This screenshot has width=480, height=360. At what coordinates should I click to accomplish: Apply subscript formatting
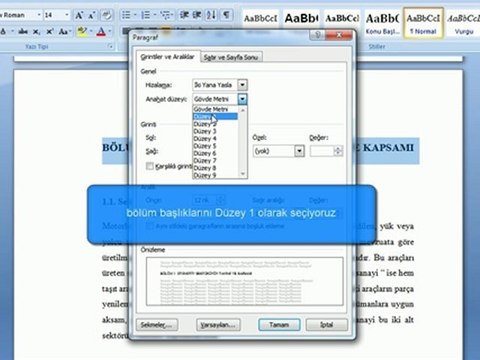click(x=36, y=32)
